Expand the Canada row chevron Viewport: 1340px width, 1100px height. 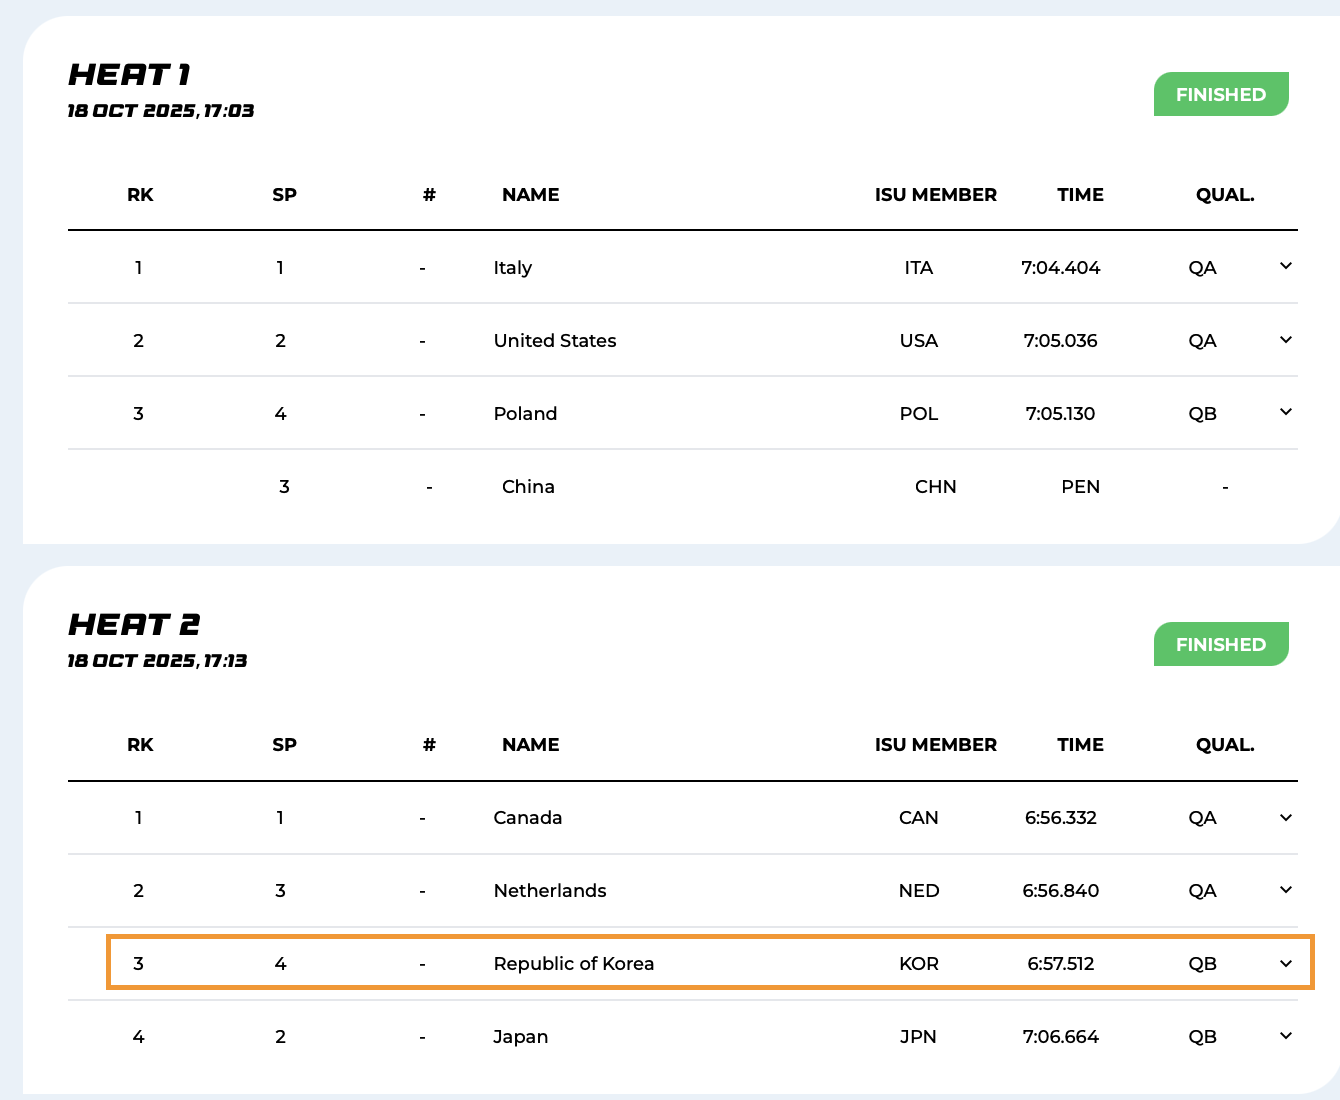(1286, 818)
